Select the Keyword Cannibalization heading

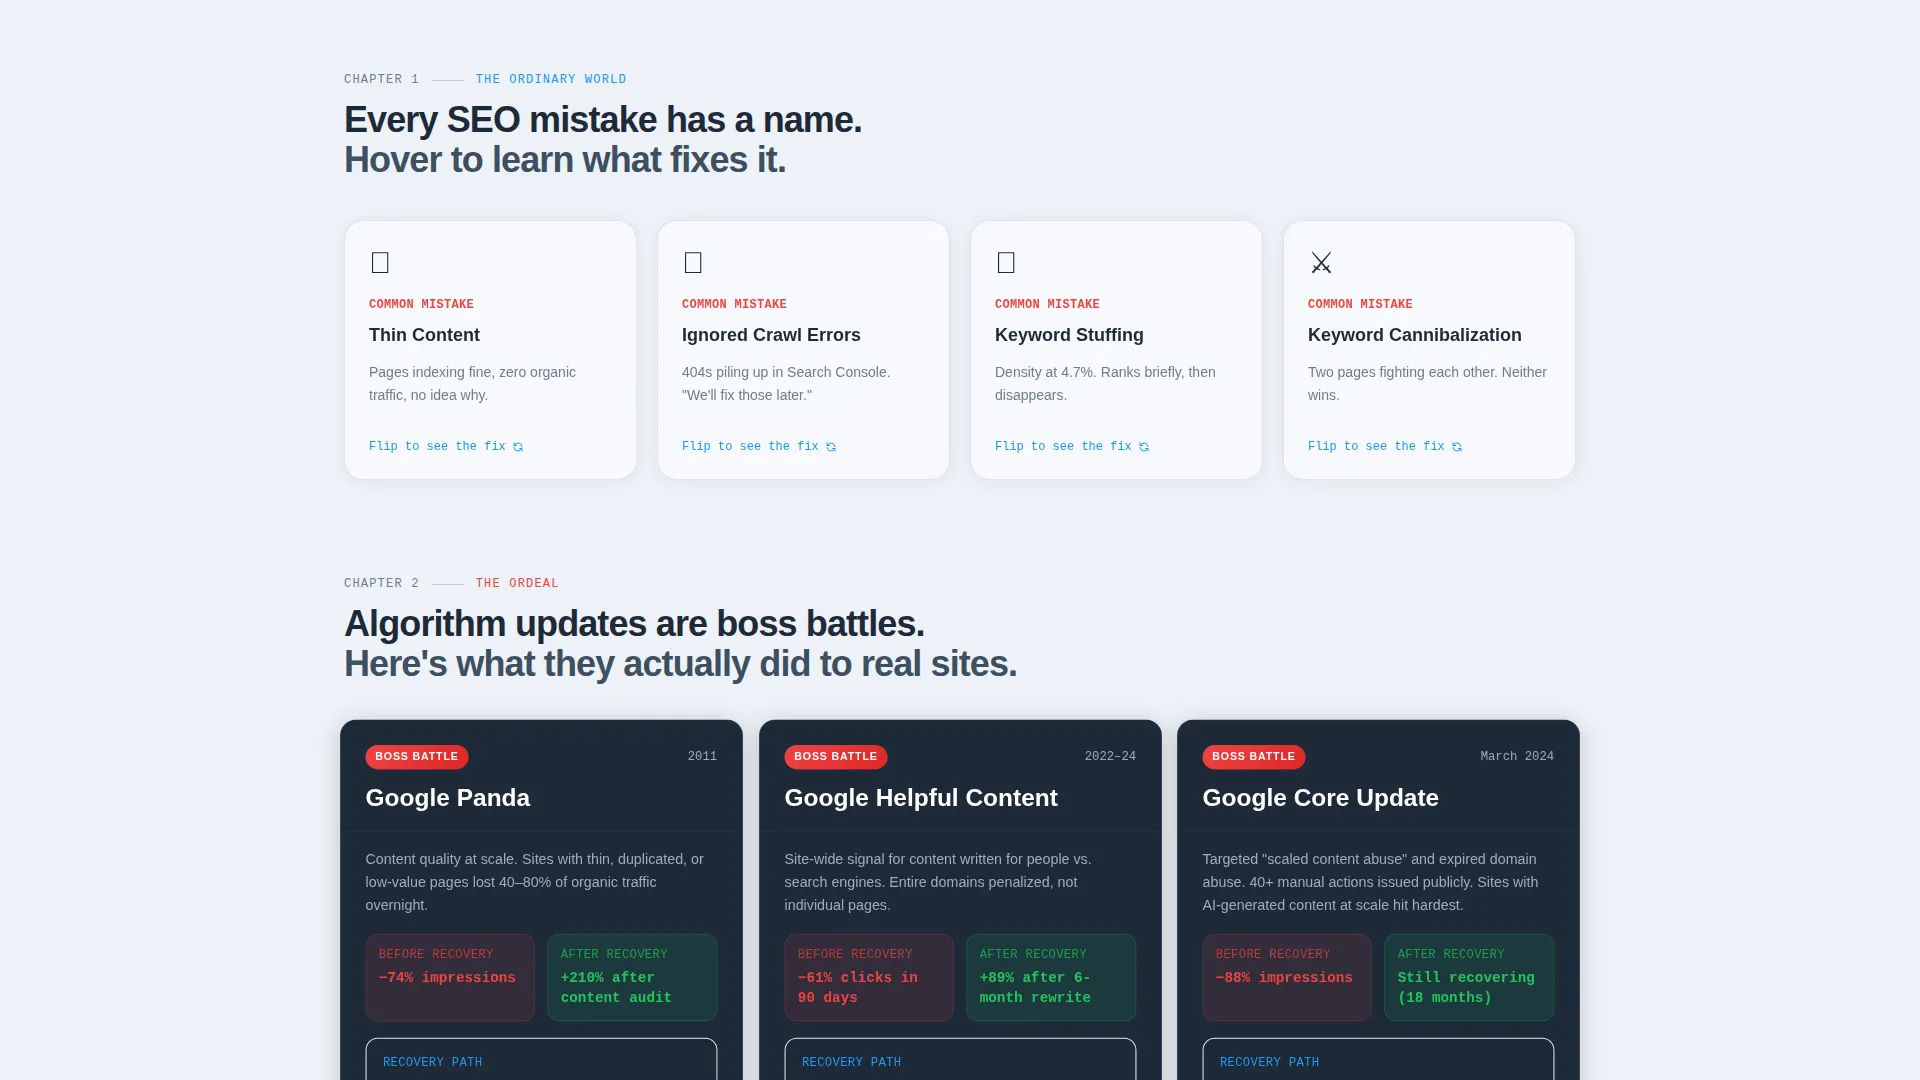[x=1414, y=335]
